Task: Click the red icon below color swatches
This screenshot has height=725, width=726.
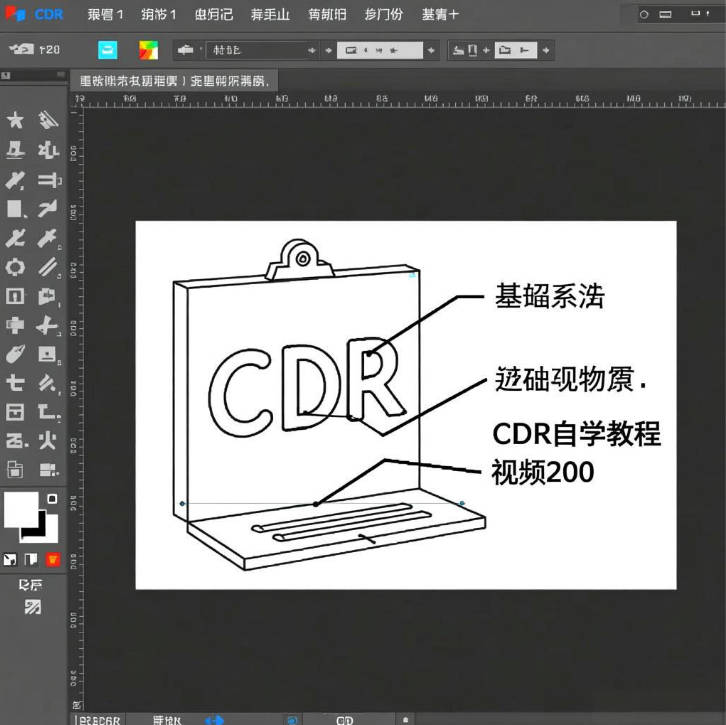Action: 53,559
